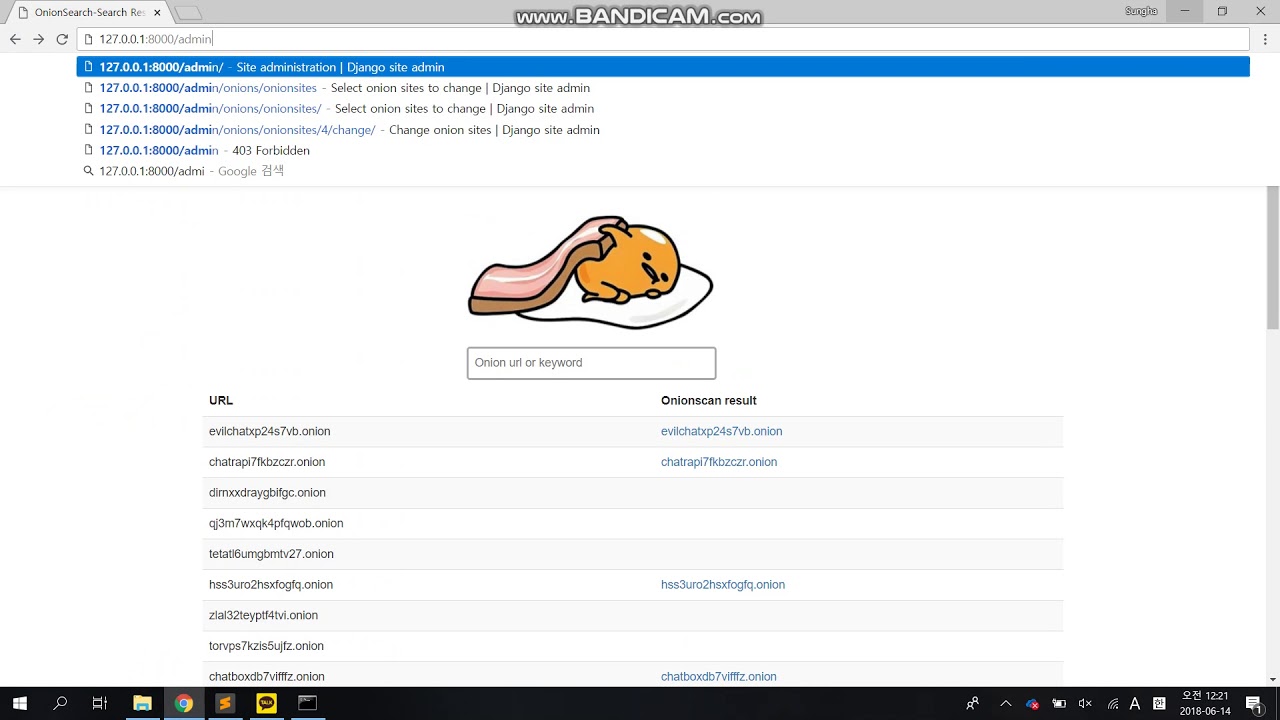Click URL cell tetatl6umgbmtv27.onion

coord(271,554)
